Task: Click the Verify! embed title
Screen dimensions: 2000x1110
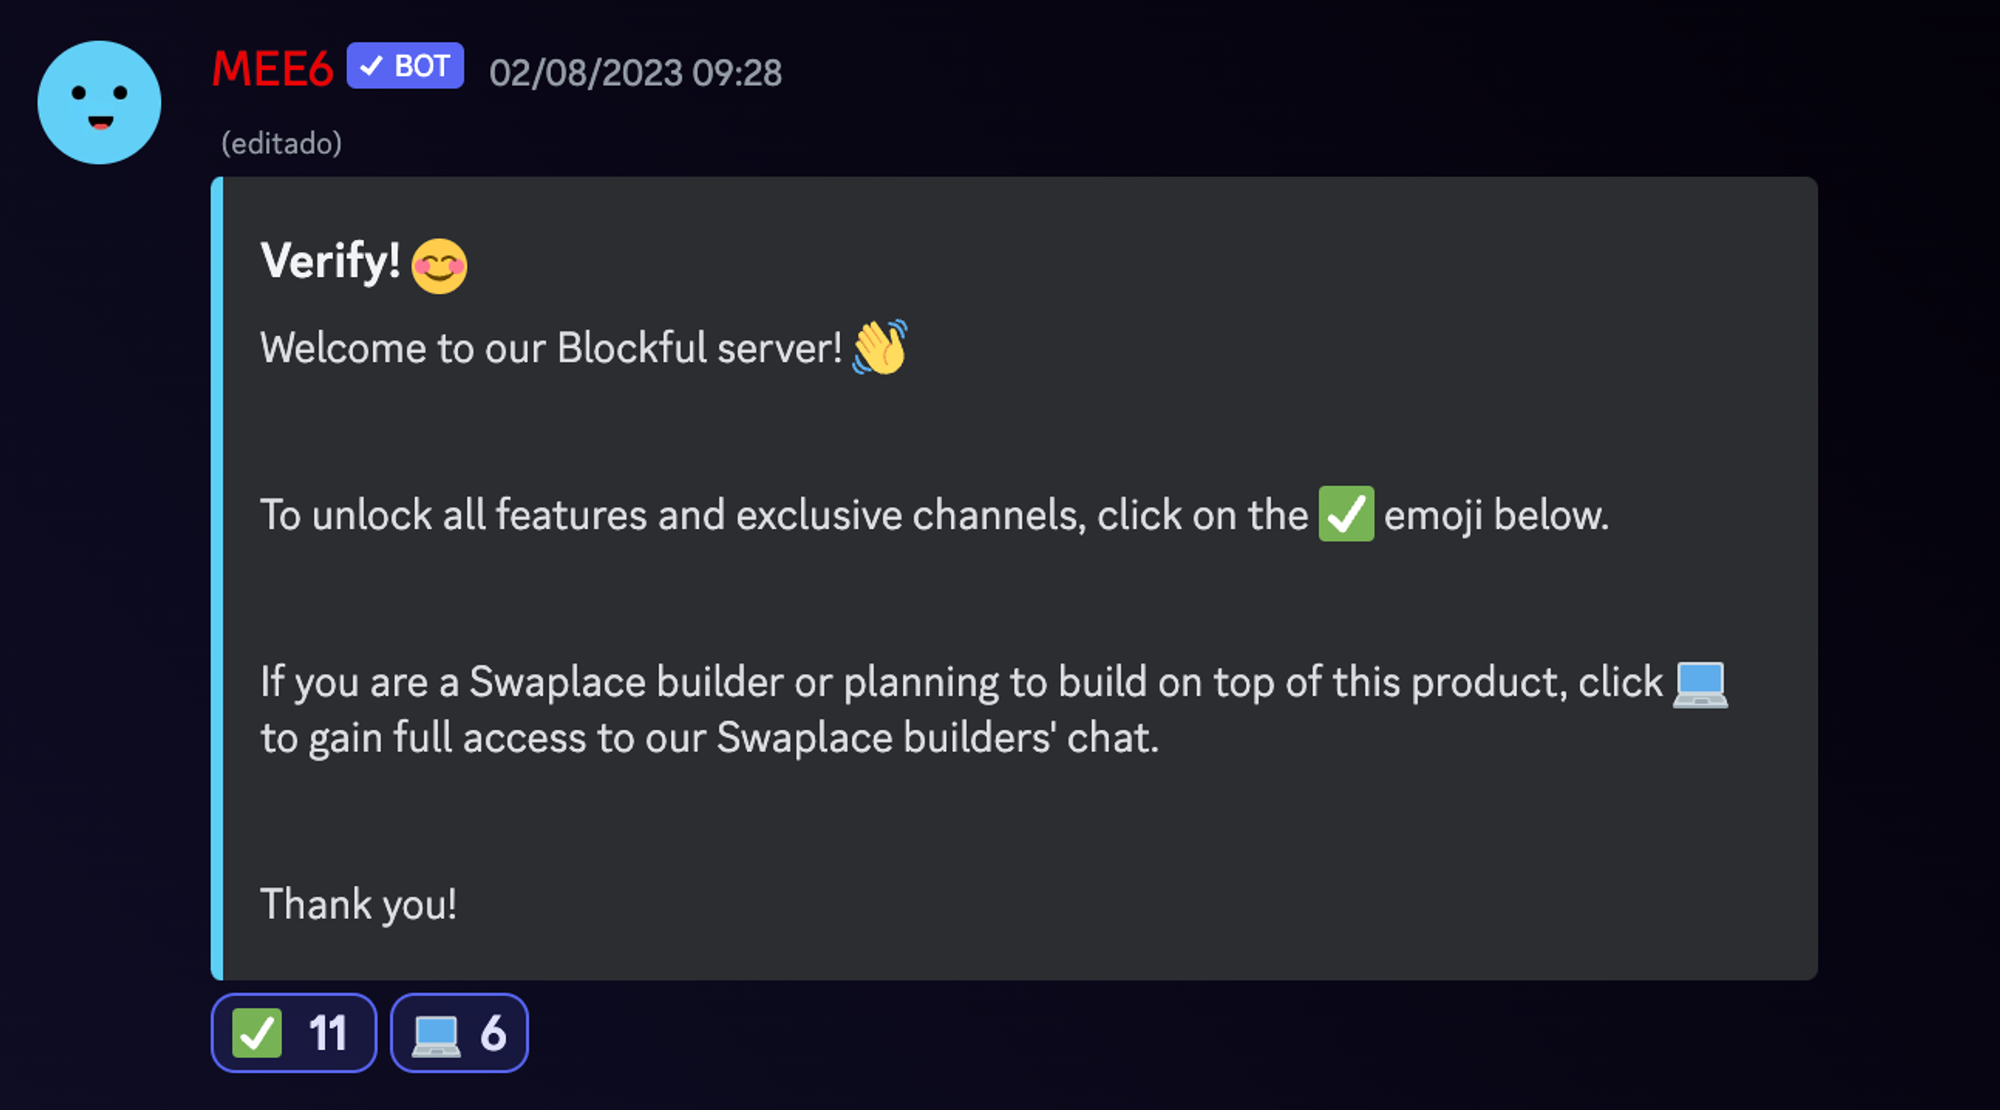Action: (x=330, y=261)
